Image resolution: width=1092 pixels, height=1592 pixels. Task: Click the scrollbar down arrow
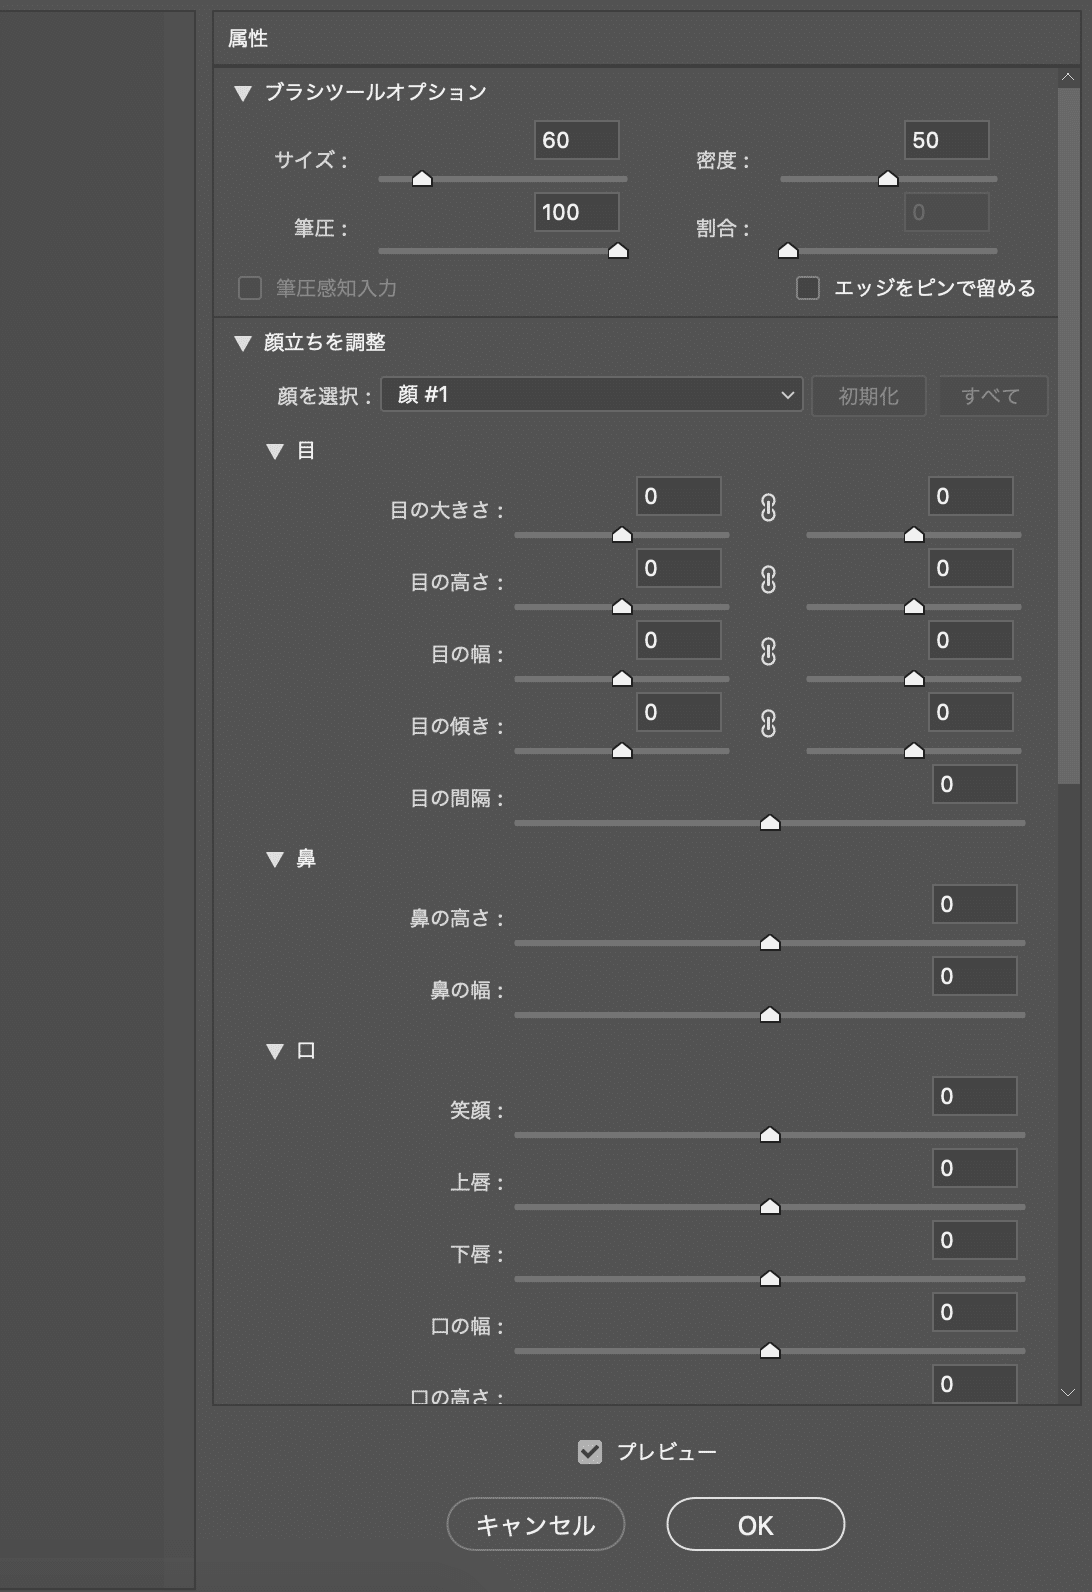pos(1068,1392)
